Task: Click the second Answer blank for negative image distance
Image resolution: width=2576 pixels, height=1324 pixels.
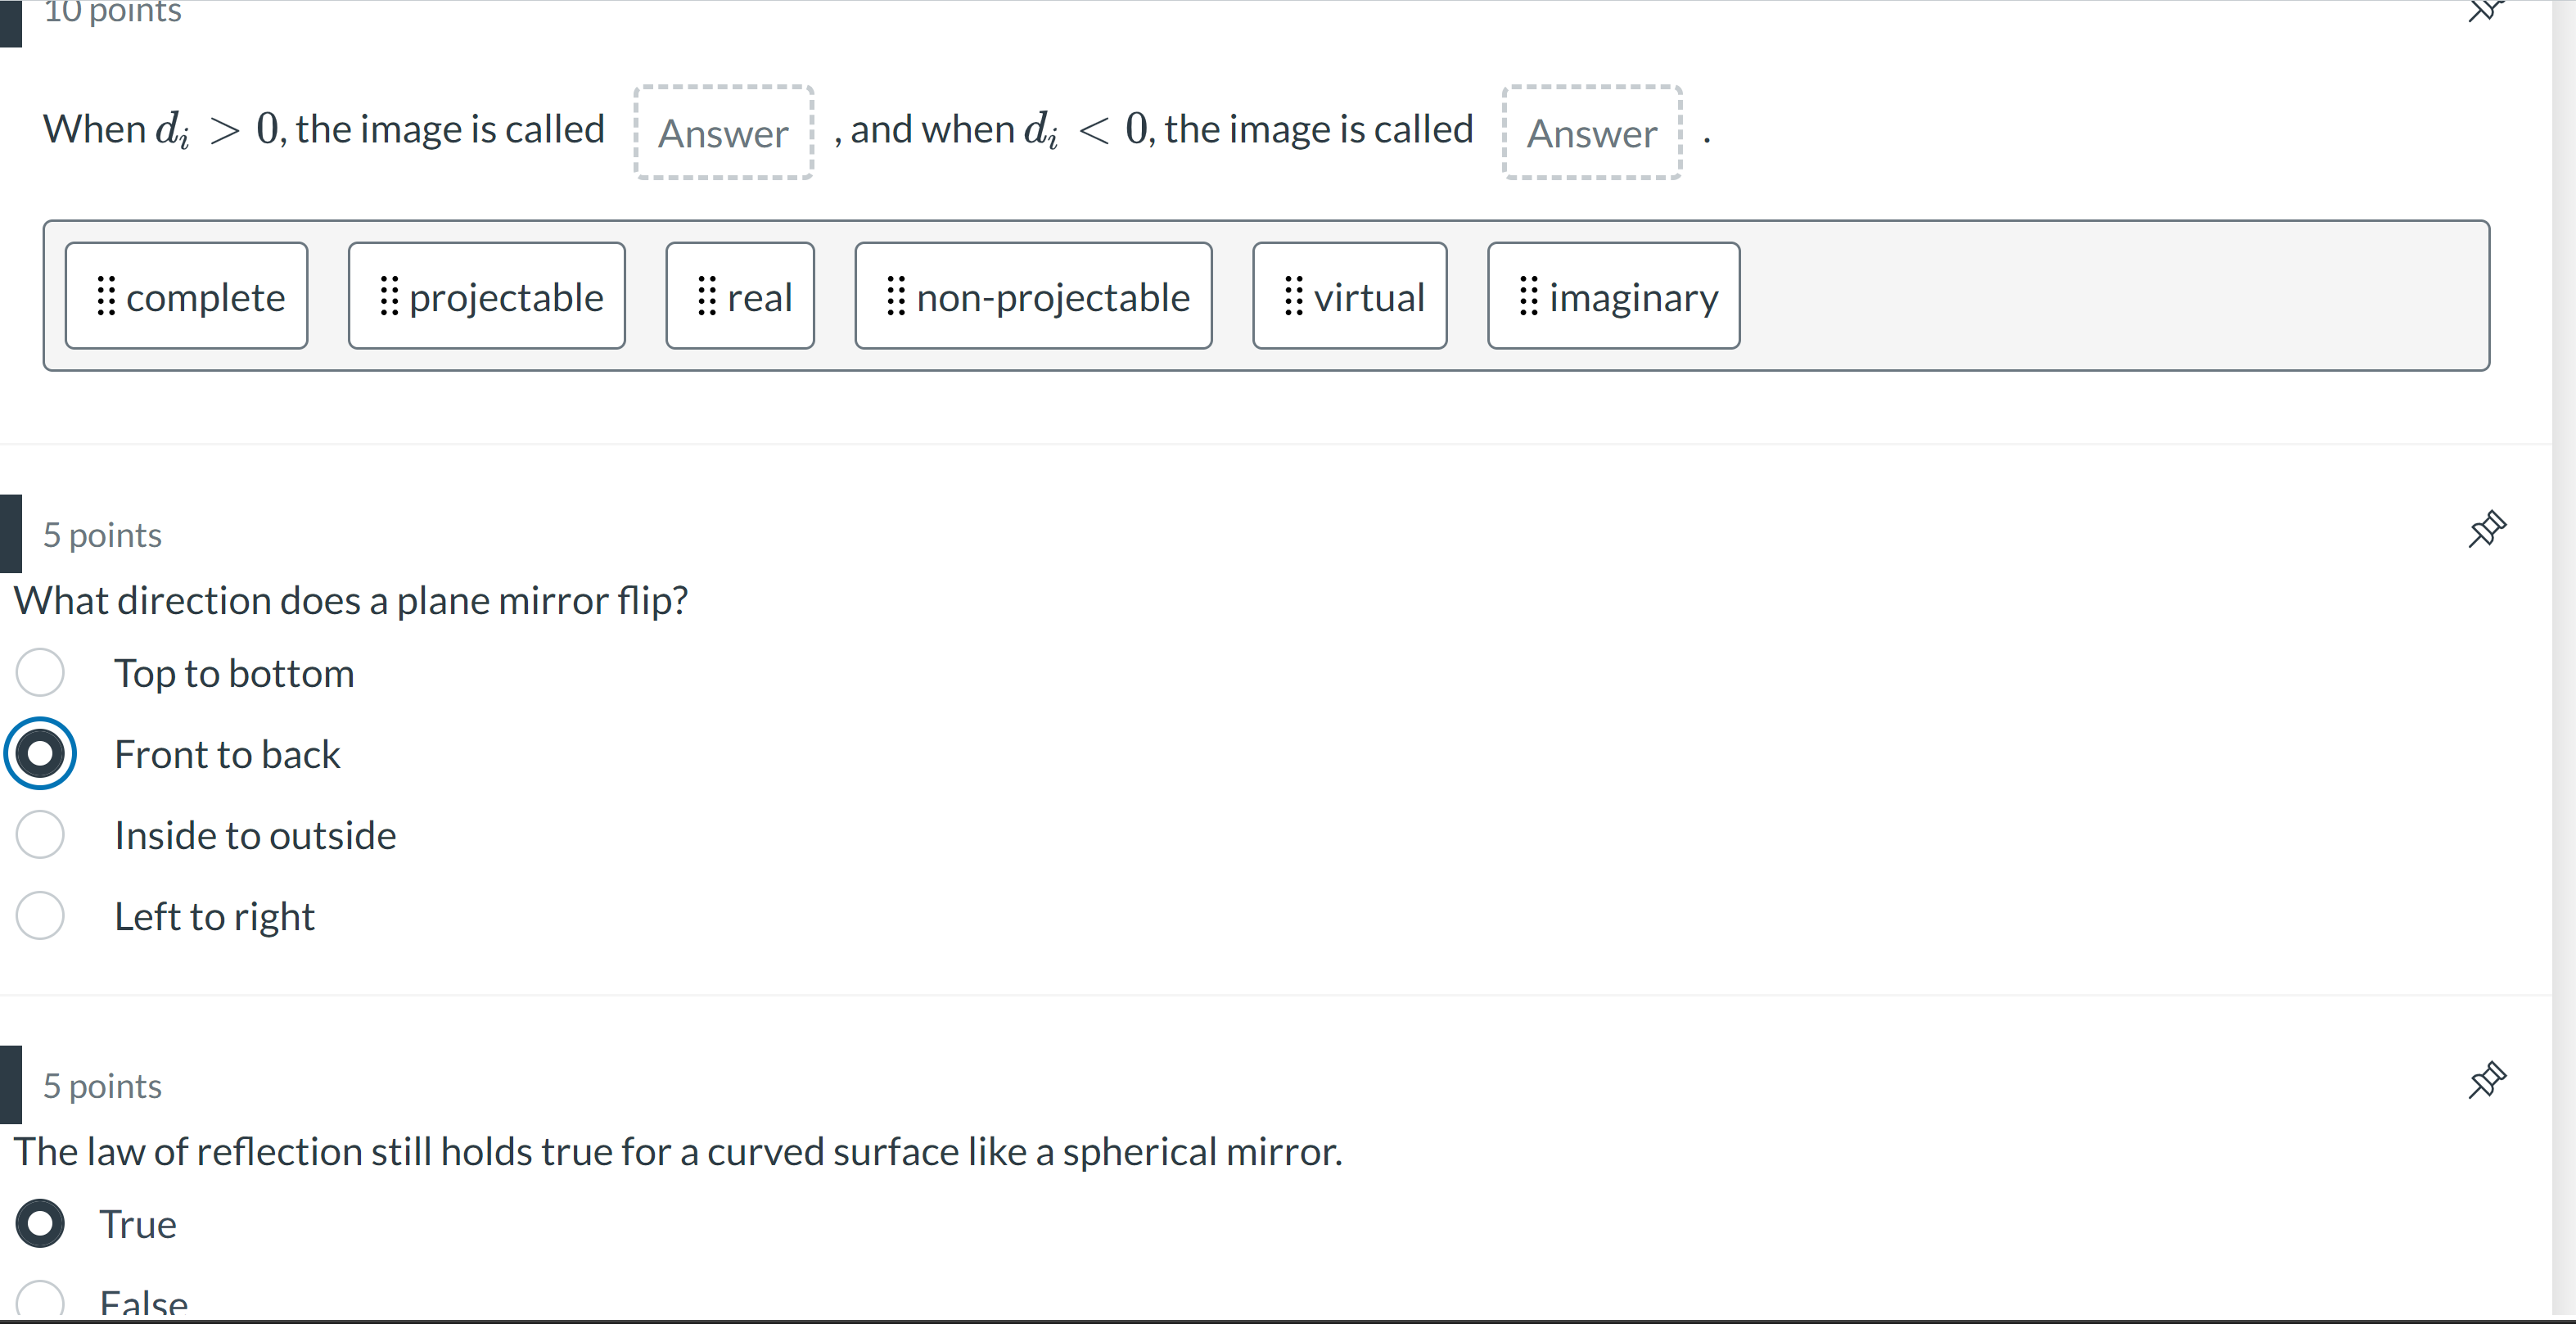Action: pyautogui.click(x=1591, y=132)
